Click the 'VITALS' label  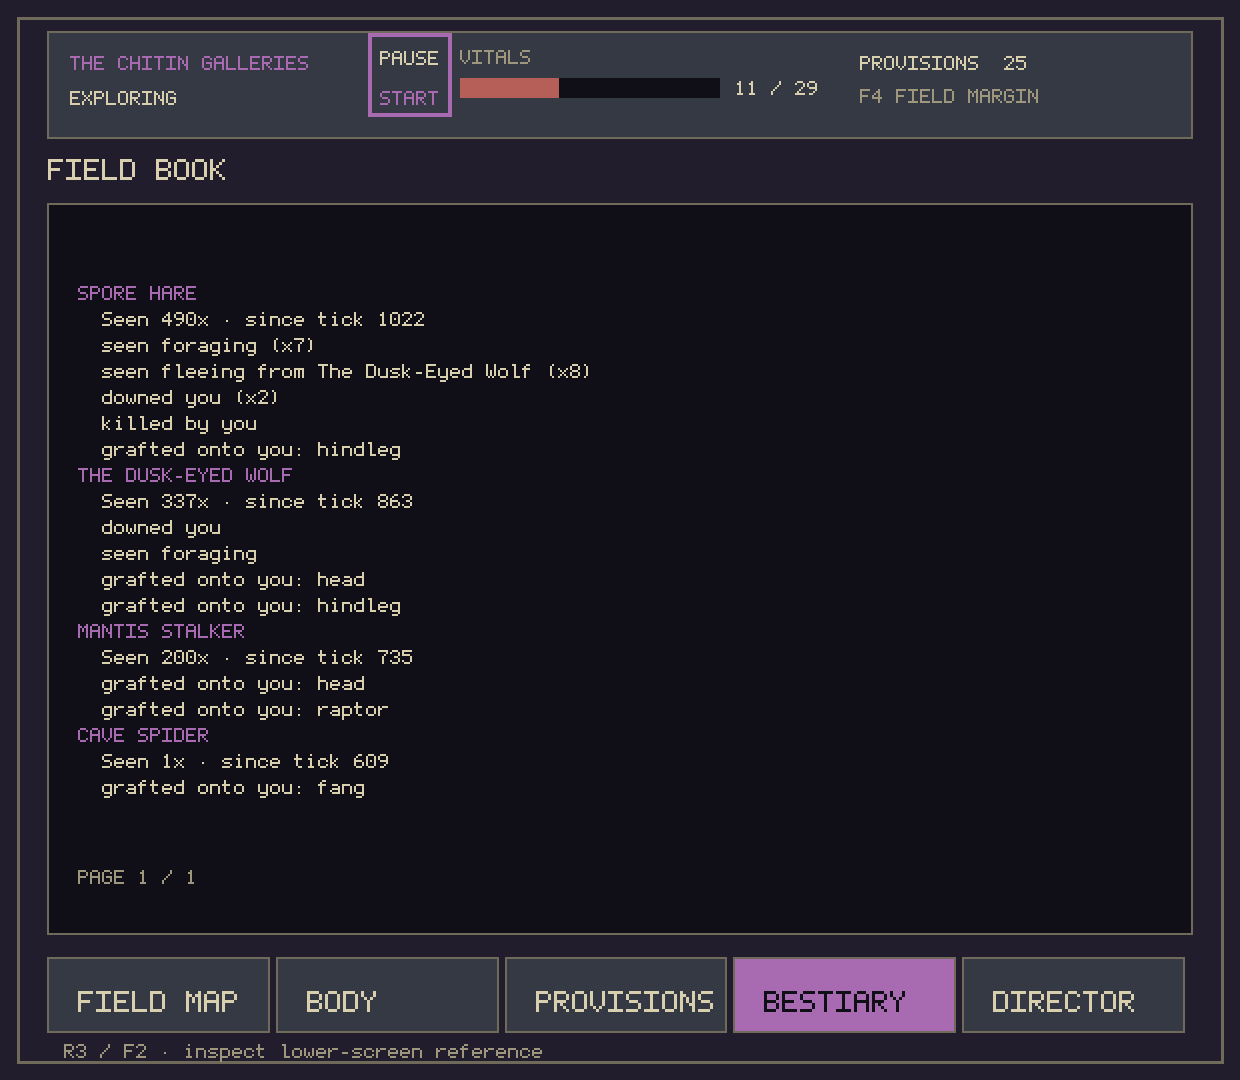coord(495,57)
